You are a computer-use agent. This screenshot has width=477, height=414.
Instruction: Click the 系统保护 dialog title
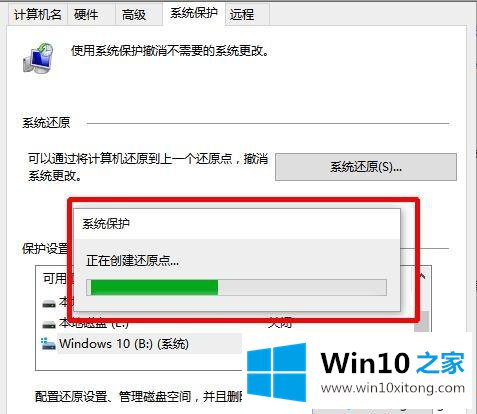tap(106, 224)
